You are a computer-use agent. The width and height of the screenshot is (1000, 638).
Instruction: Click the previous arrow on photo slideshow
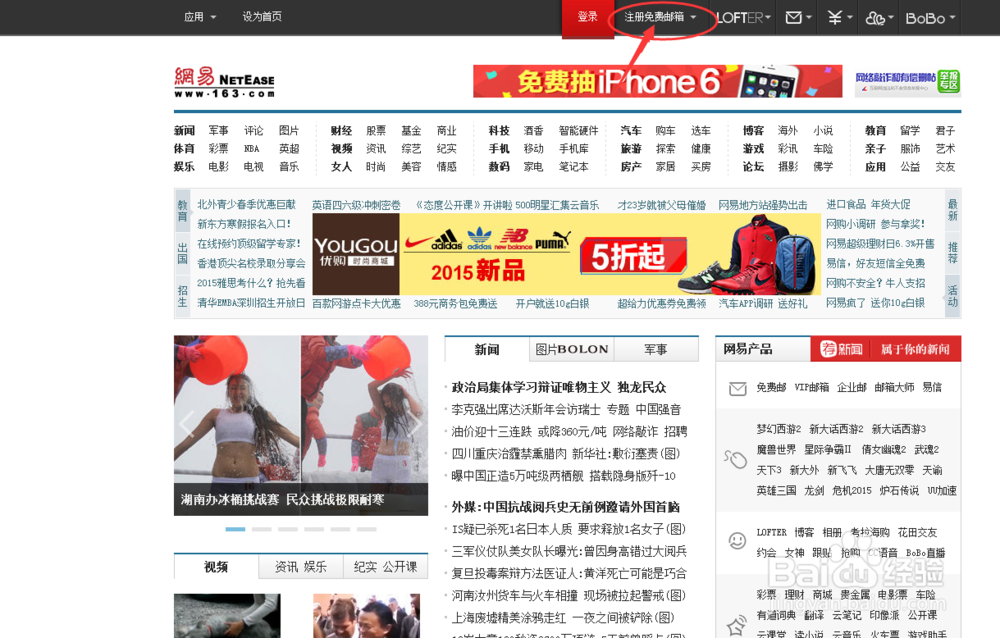186,424
